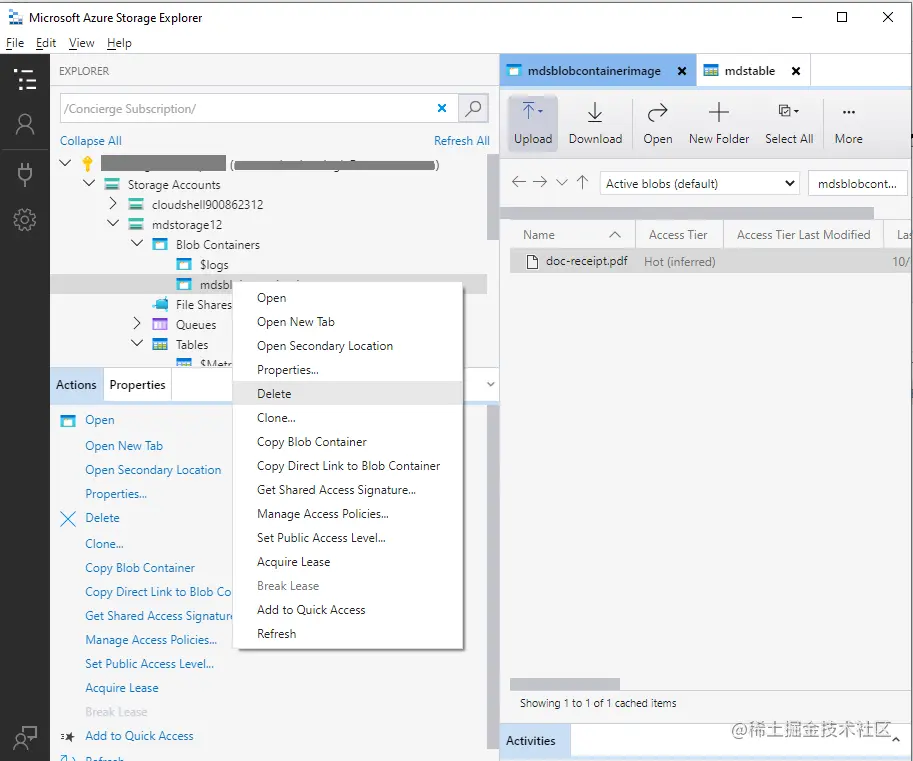913x761 pixels.
Task: Click the plug icon to connect a resource
Action: (x=25, y=173)
